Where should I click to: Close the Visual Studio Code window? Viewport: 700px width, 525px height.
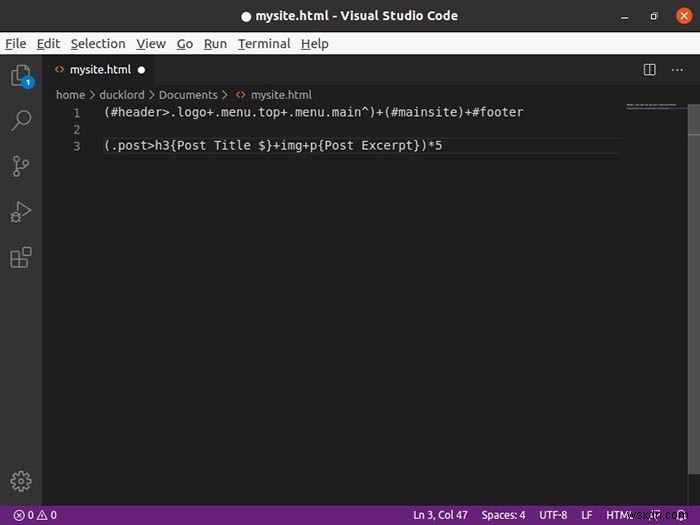(x=684, y=16)
